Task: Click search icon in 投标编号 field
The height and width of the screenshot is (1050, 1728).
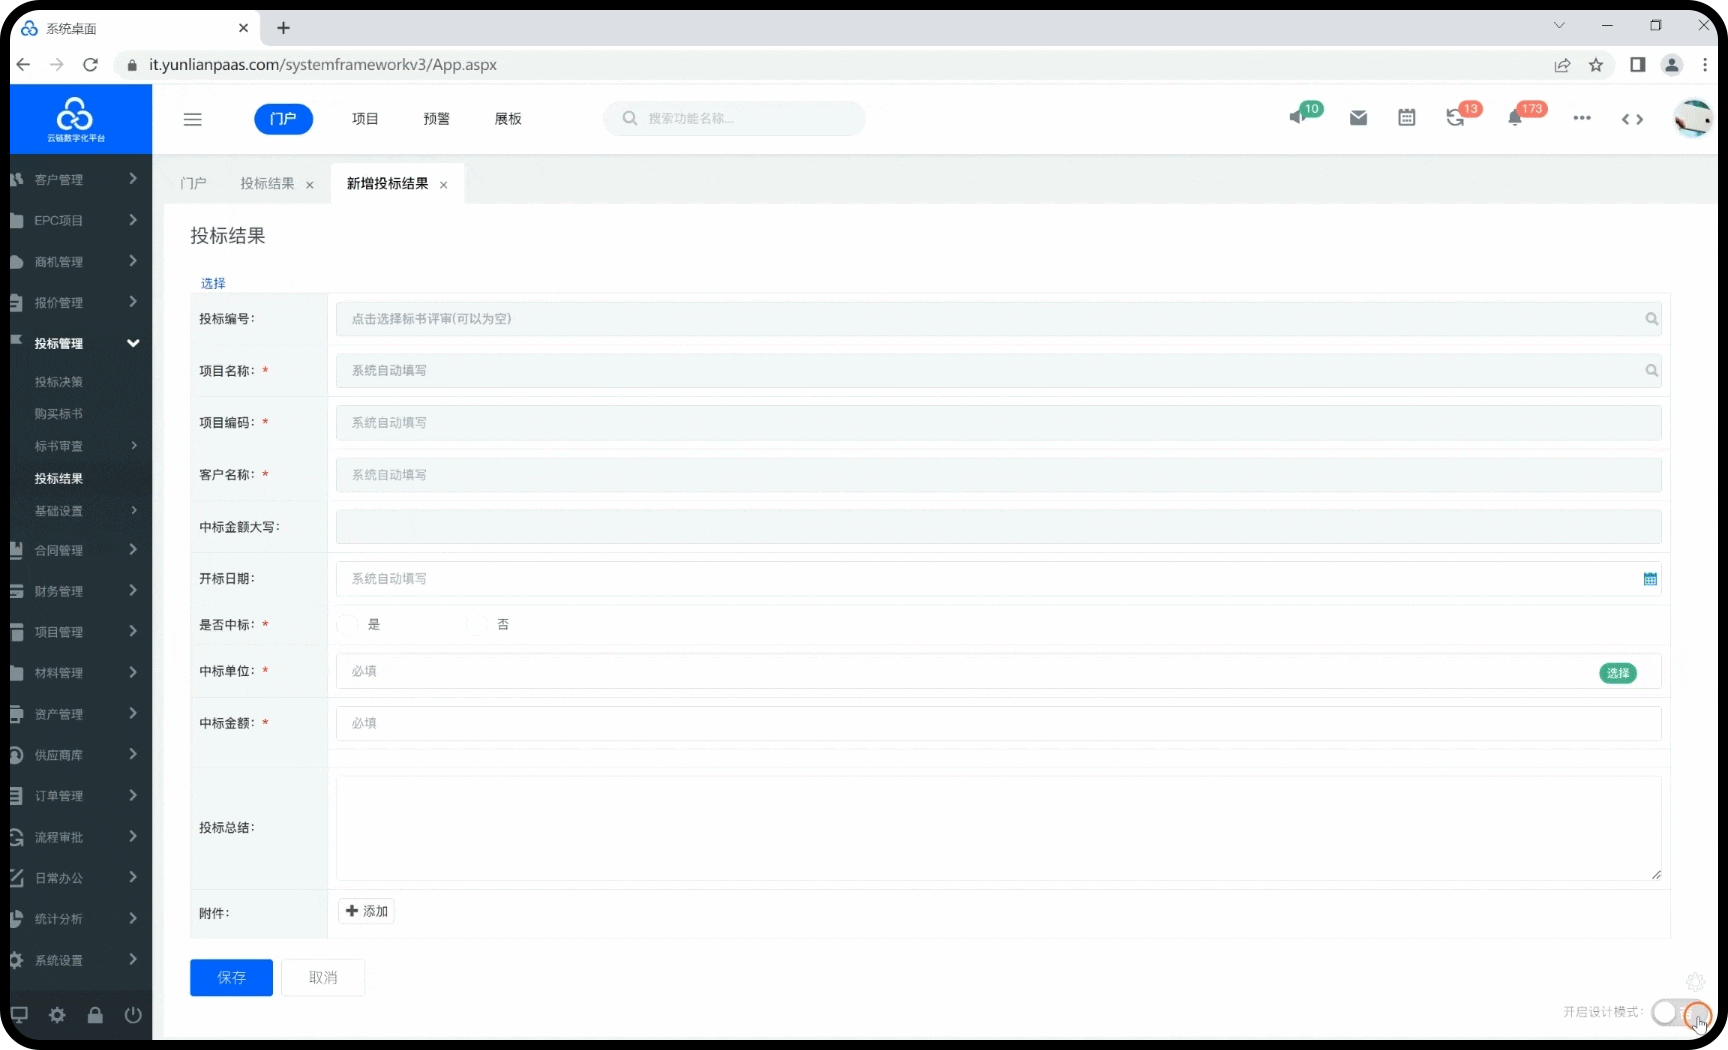Action: tap(1651, 319)
